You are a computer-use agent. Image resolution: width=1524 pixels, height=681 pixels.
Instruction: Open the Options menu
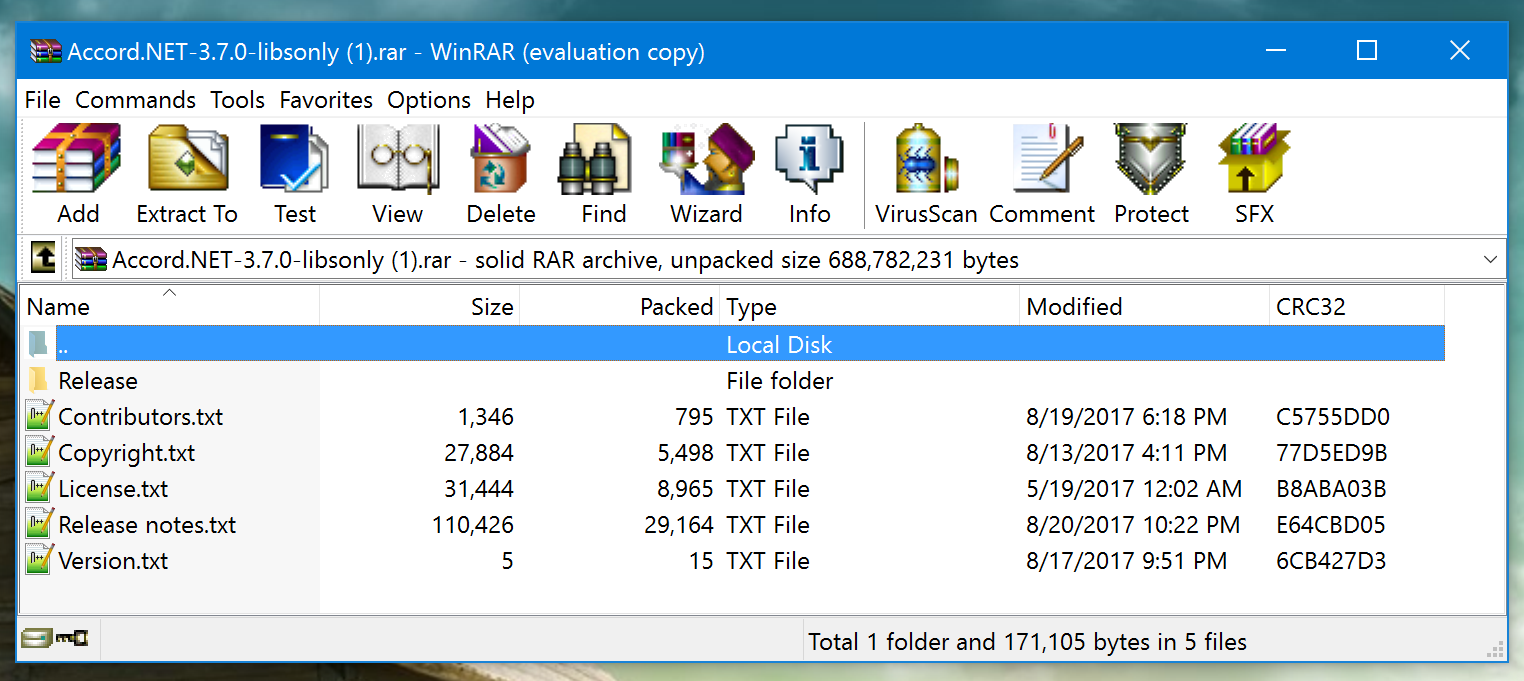429,100
